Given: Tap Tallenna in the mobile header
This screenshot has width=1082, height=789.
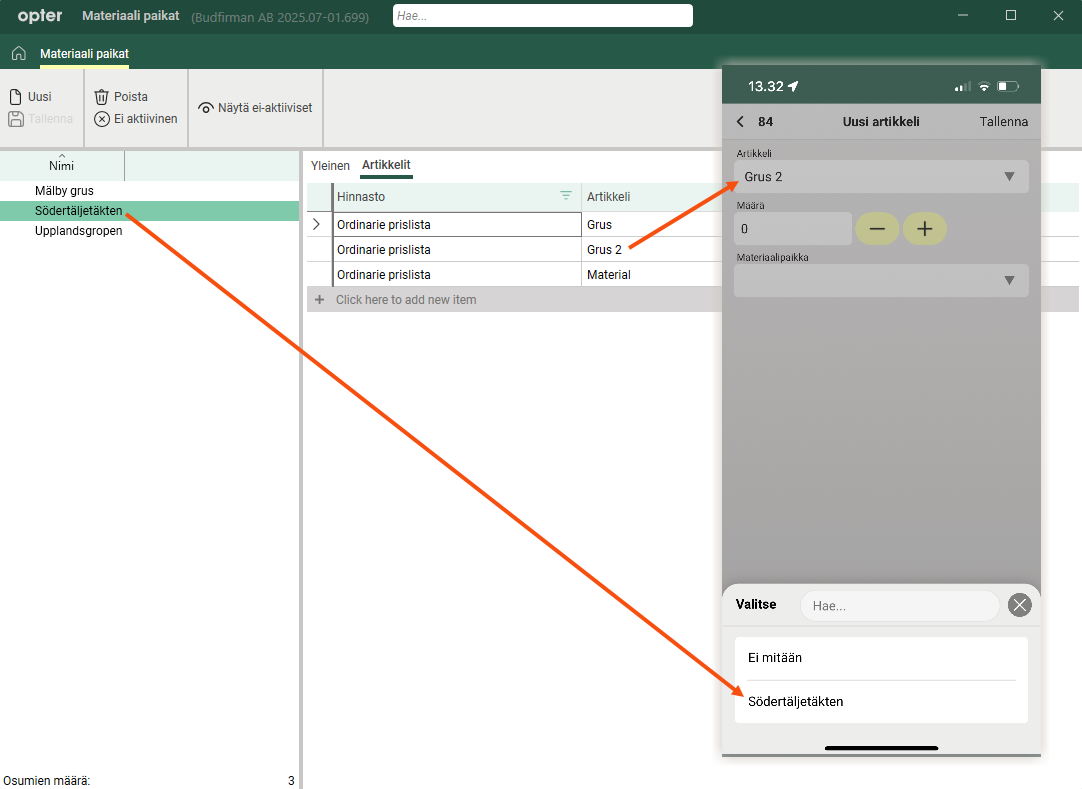Looking at the screenshot, I should tap(1003, 122).
